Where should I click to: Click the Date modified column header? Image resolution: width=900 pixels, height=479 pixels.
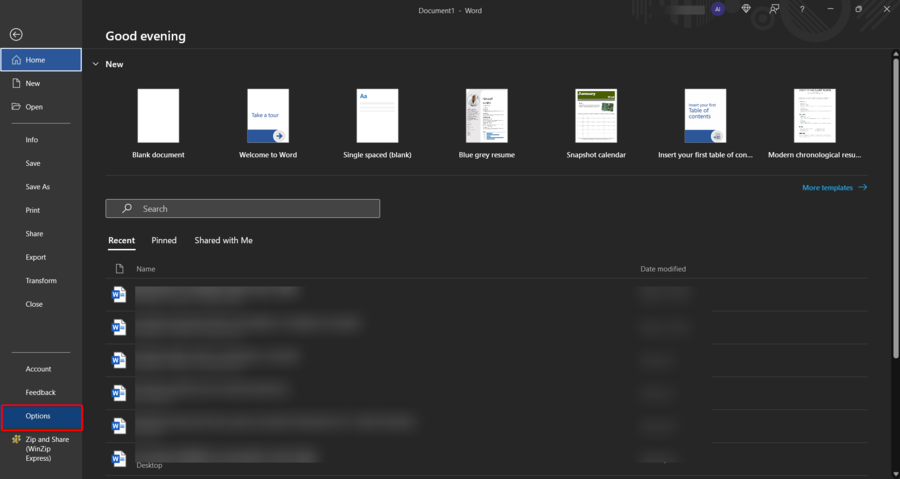tap(663, 268)
